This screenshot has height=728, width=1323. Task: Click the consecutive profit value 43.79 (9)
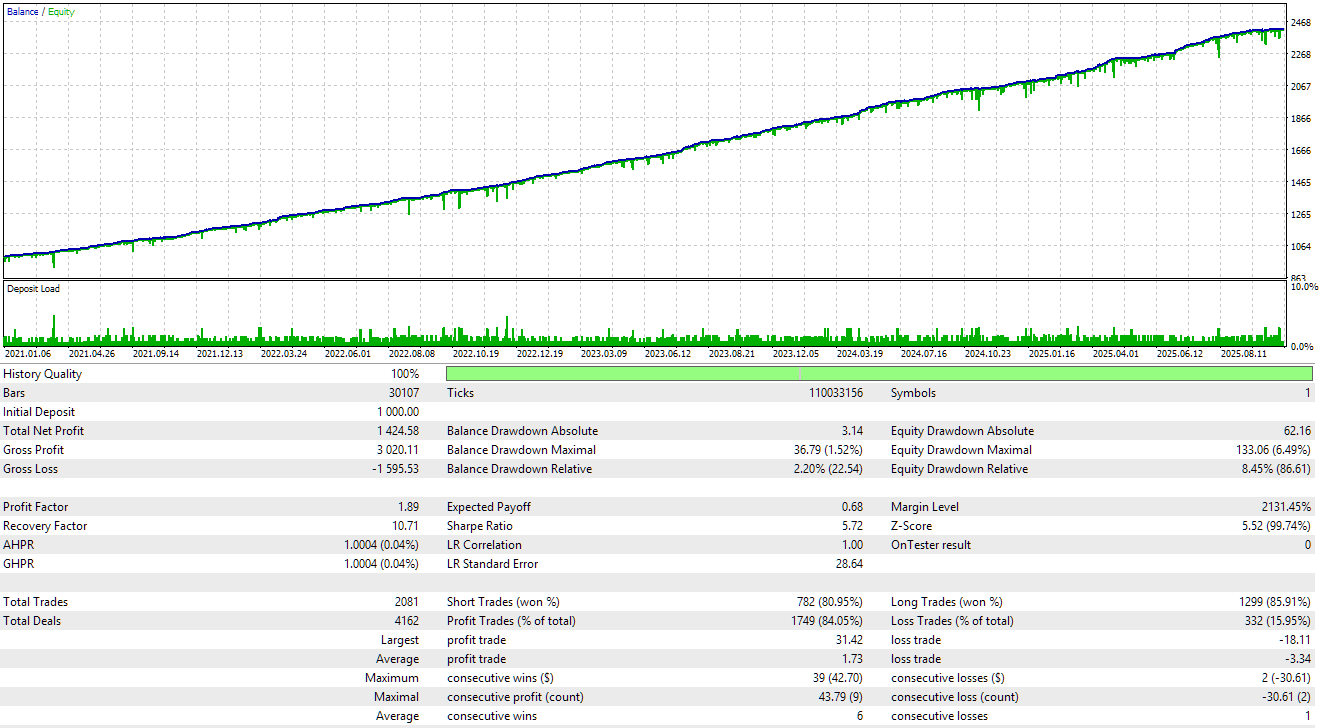(840, 697)
